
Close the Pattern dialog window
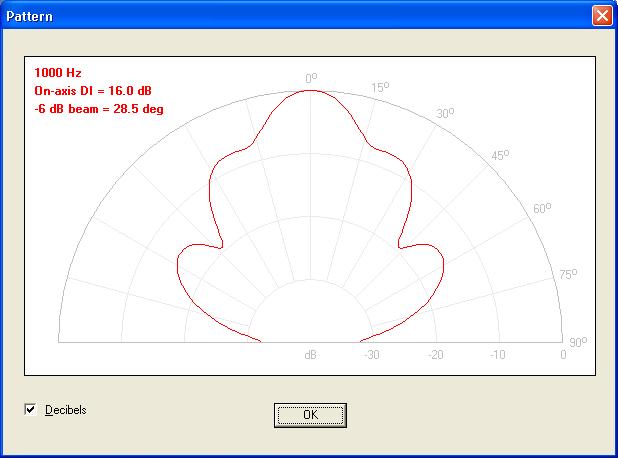point(602,16)
